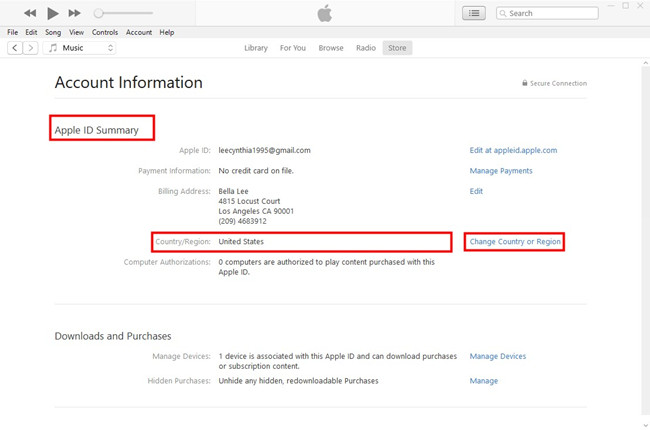
Task: Skip forward with the fast-forward button
Action: coord(75,13)
